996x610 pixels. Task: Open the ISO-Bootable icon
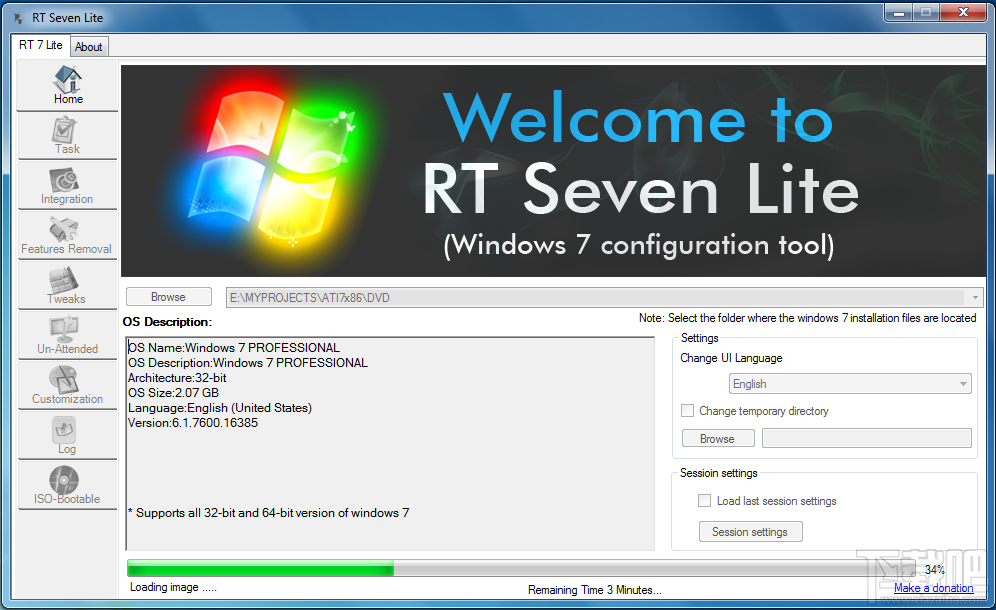66,485
